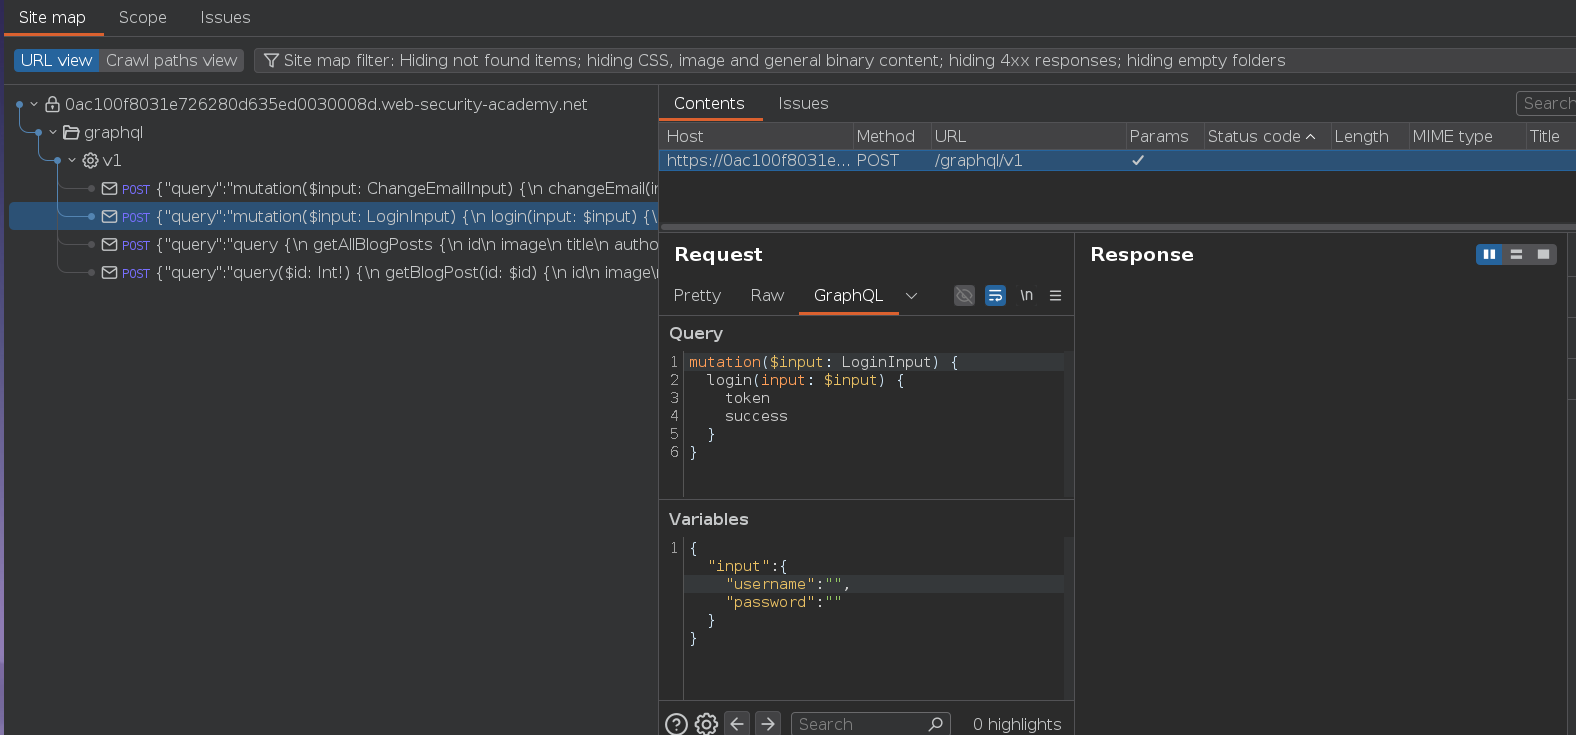Open the help question-mark icon in the Request panel
This screenshot has height=735, width=1576.
[676, 724]
